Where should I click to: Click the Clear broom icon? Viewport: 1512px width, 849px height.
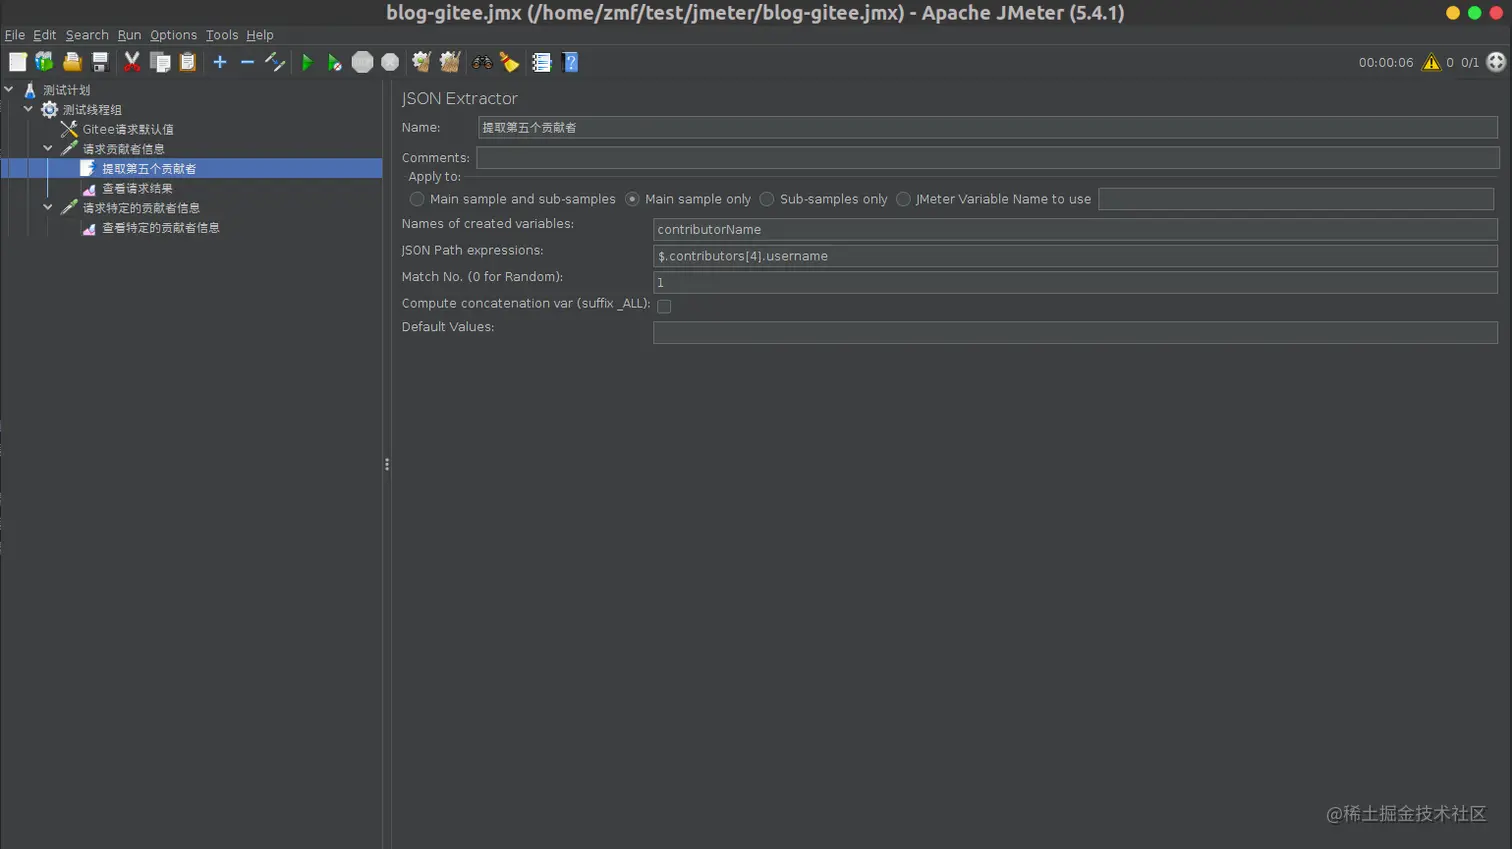pos(421,62)
